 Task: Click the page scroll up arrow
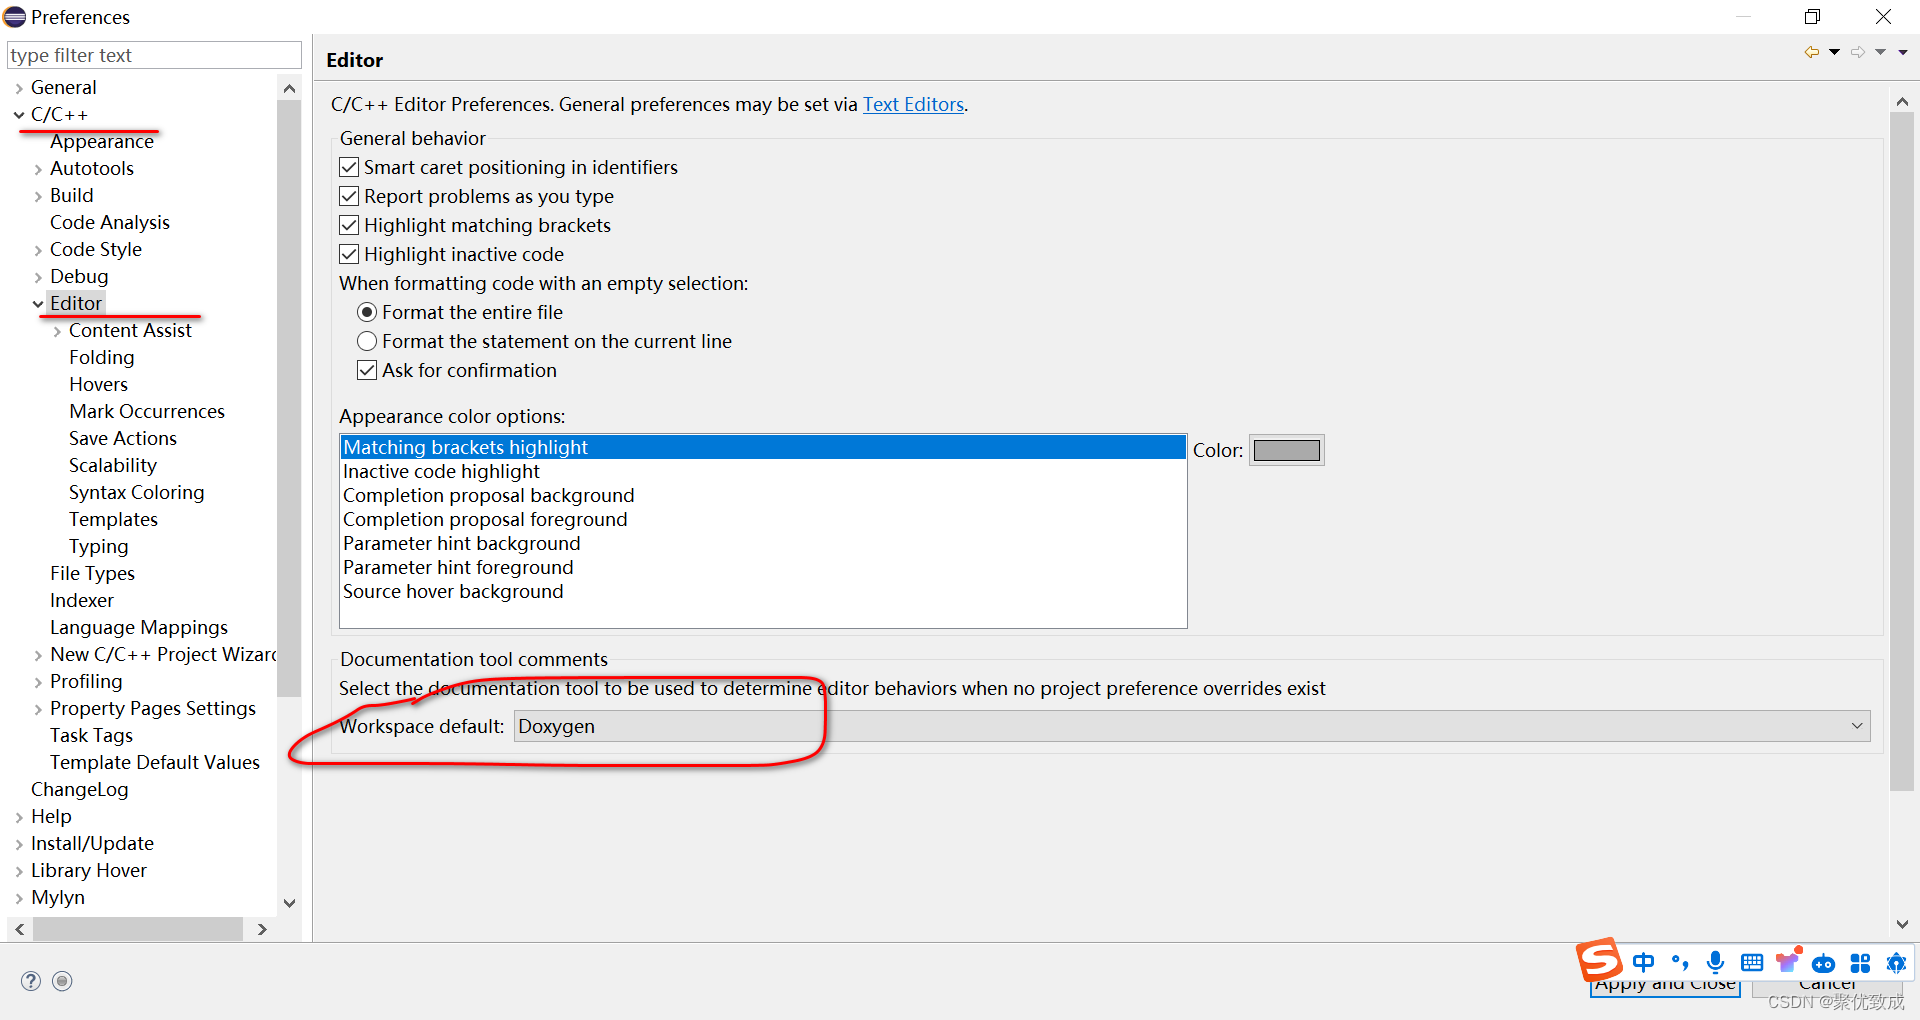point(1902,102)
